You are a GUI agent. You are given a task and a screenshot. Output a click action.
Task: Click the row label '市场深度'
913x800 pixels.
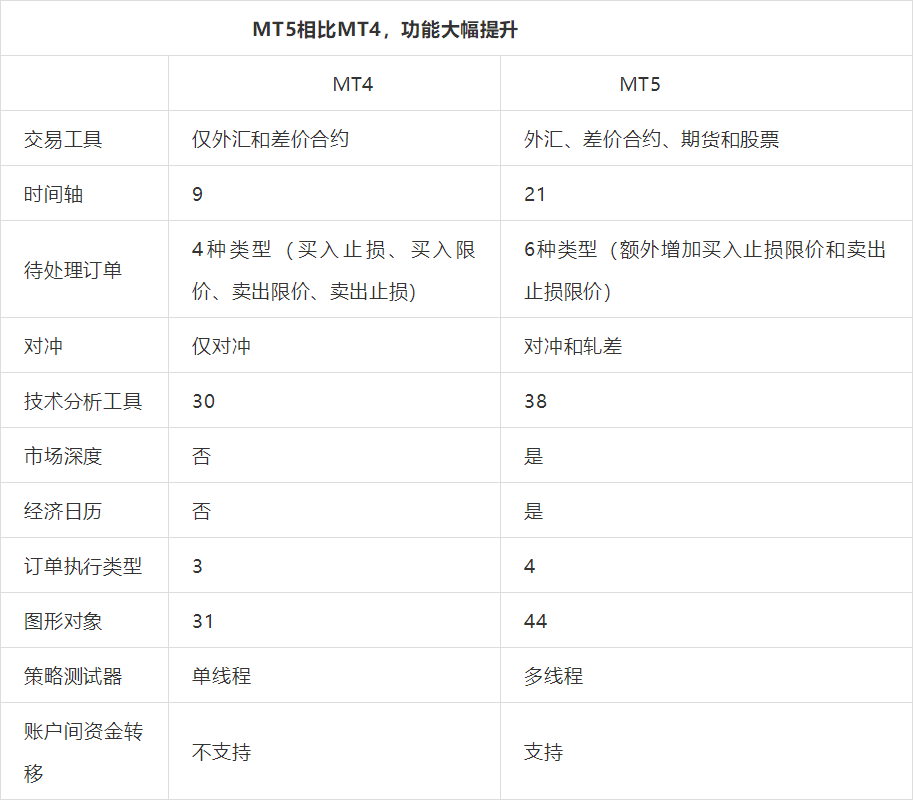(63, 456)
